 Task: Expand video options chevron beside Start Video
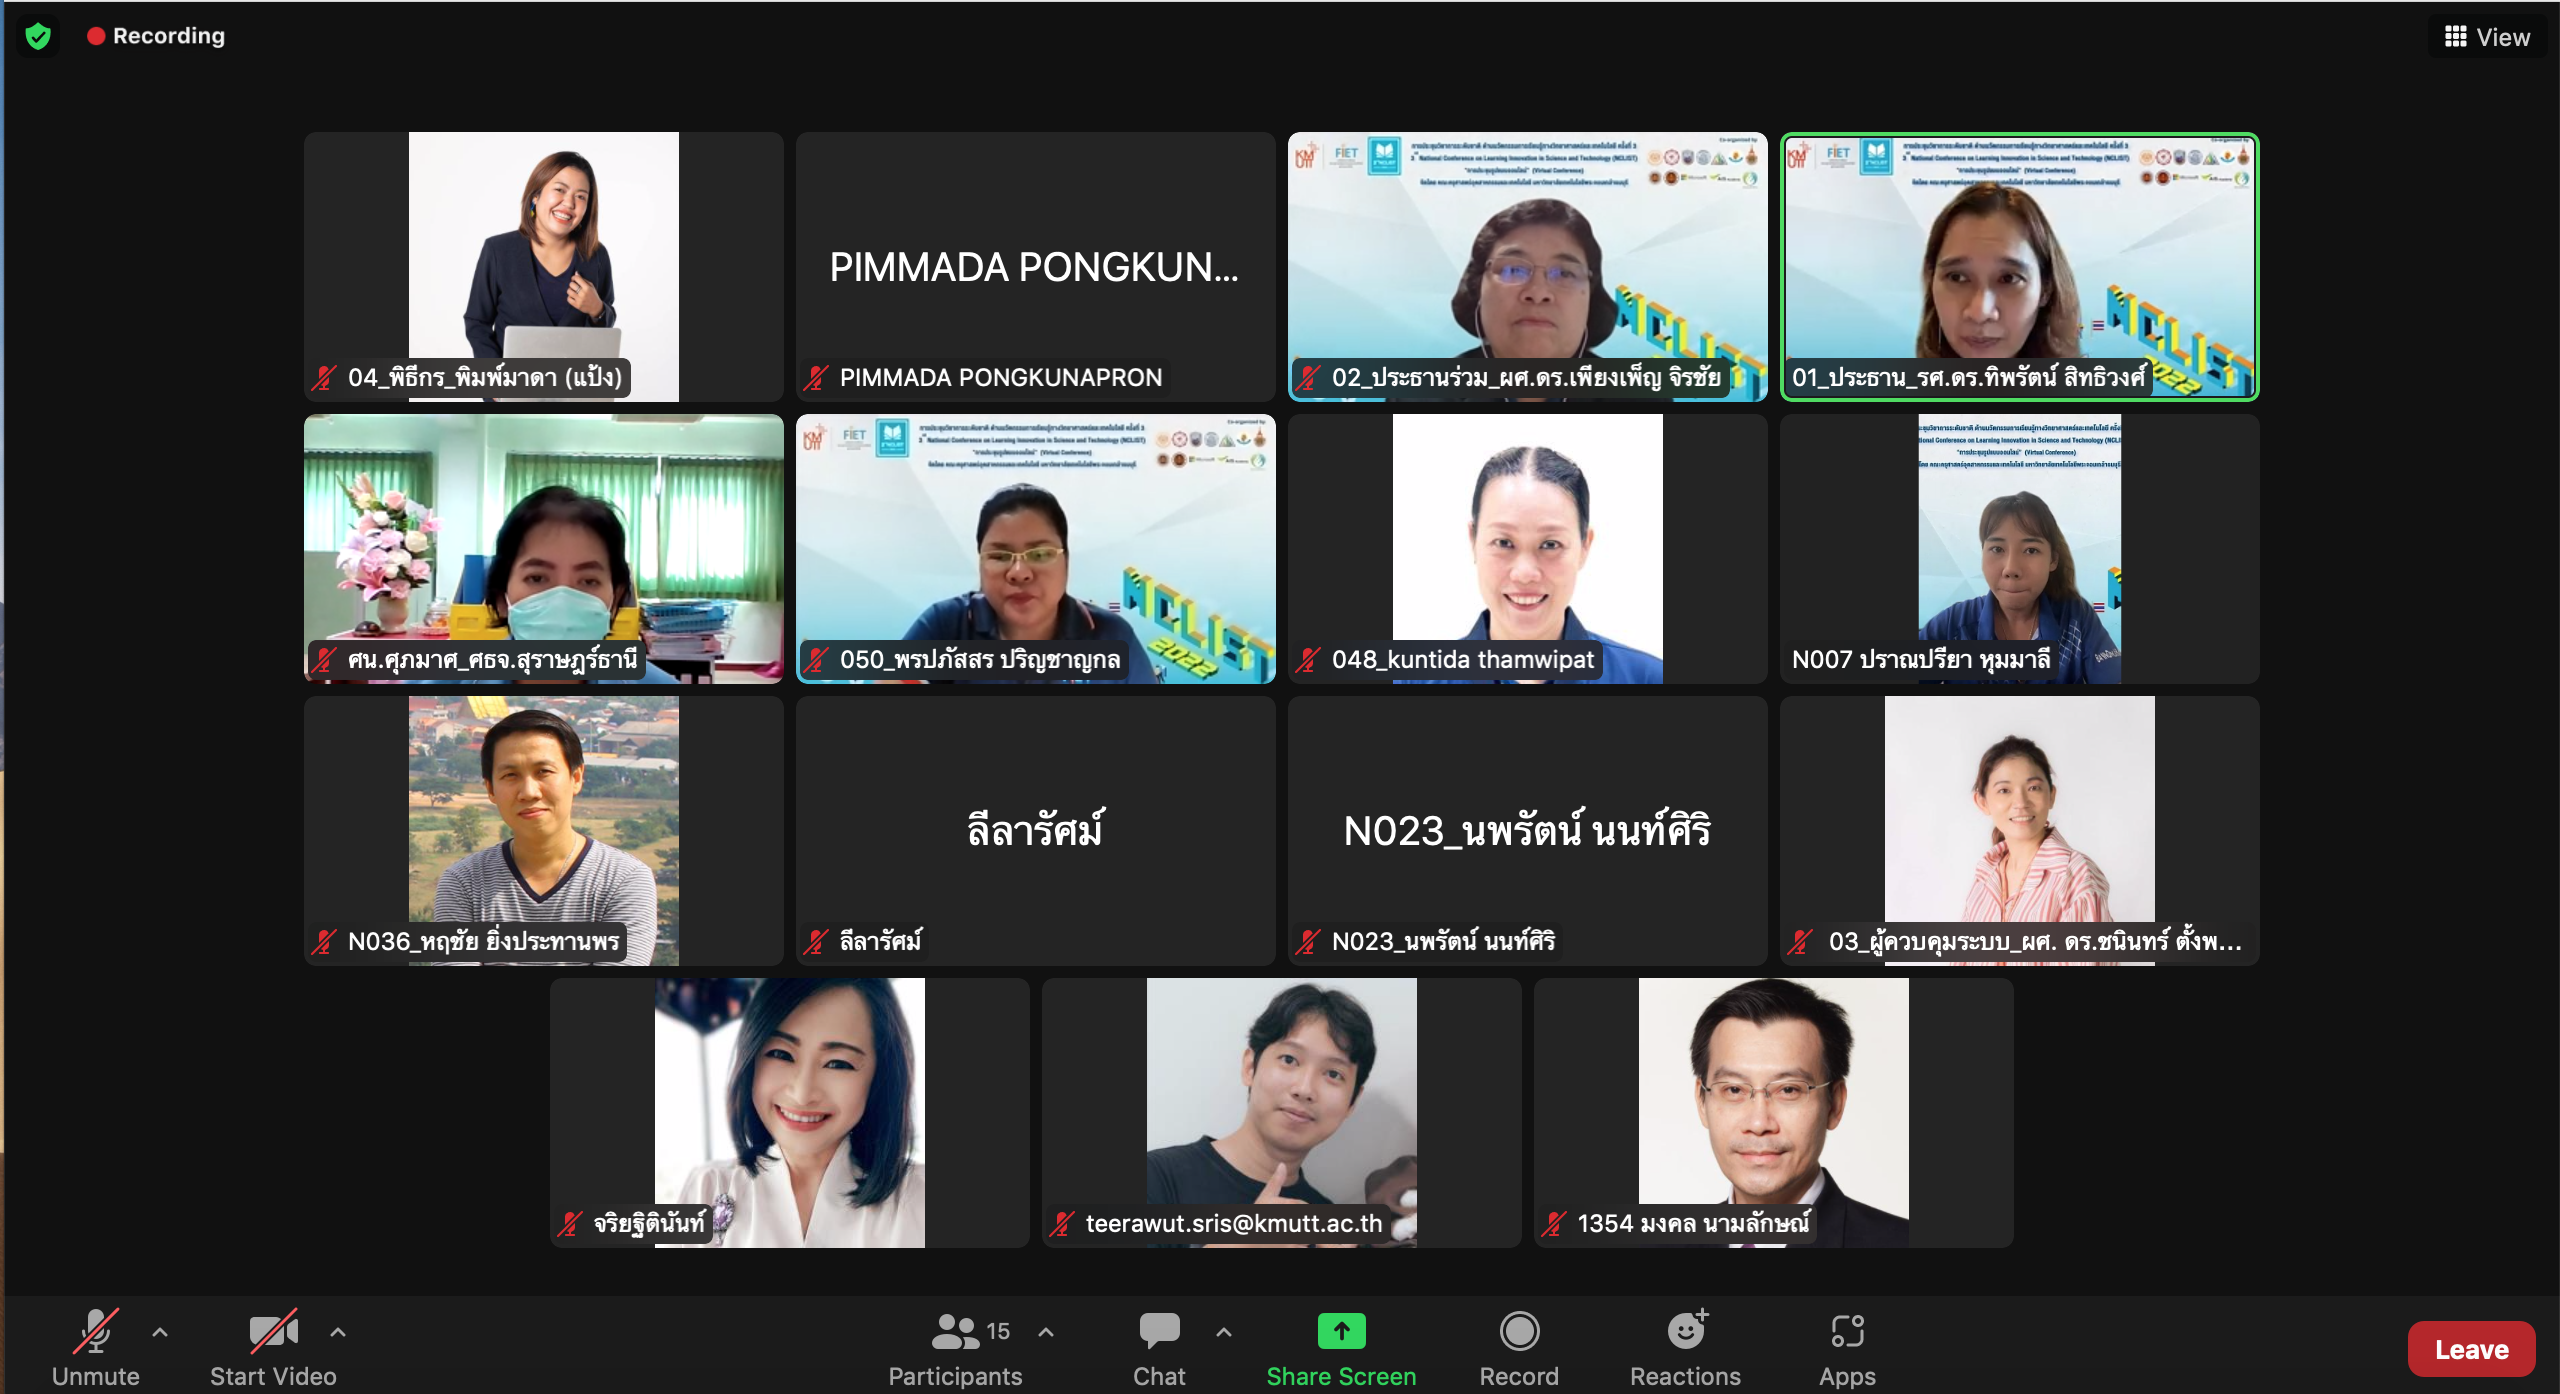coord(338,1332)
